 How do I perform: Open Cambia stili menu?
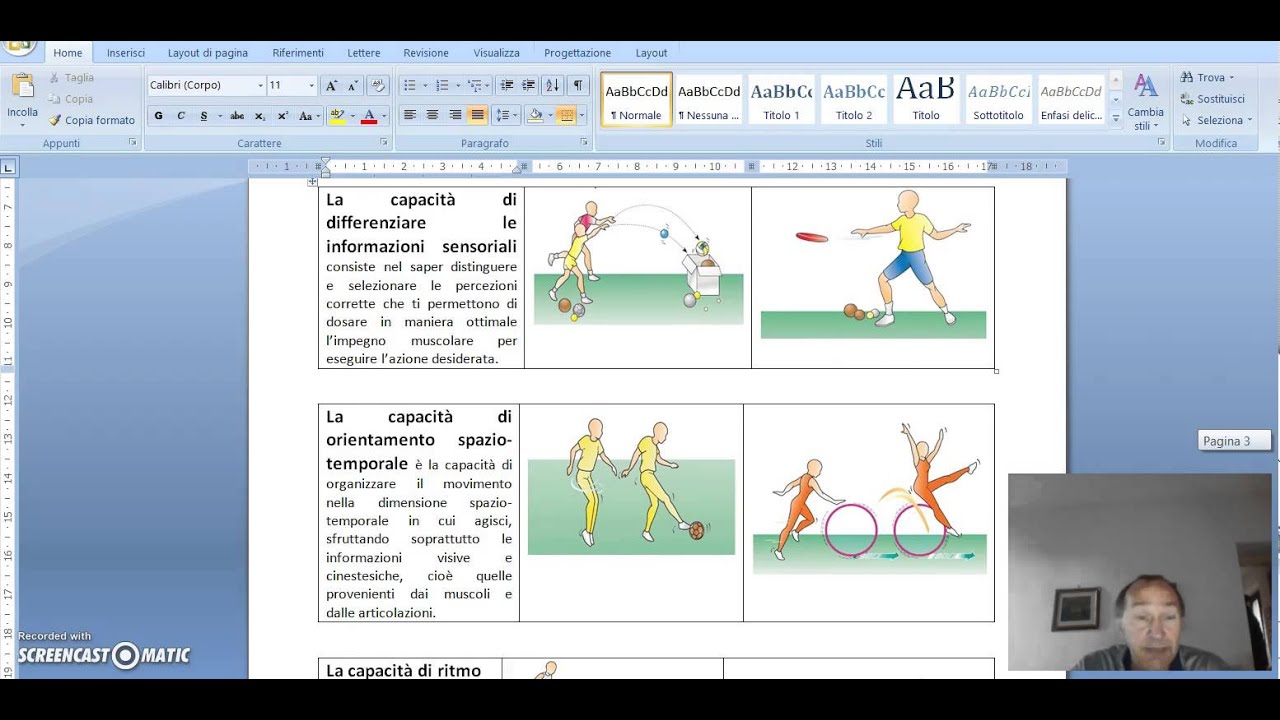click(x=1145, y=103)
